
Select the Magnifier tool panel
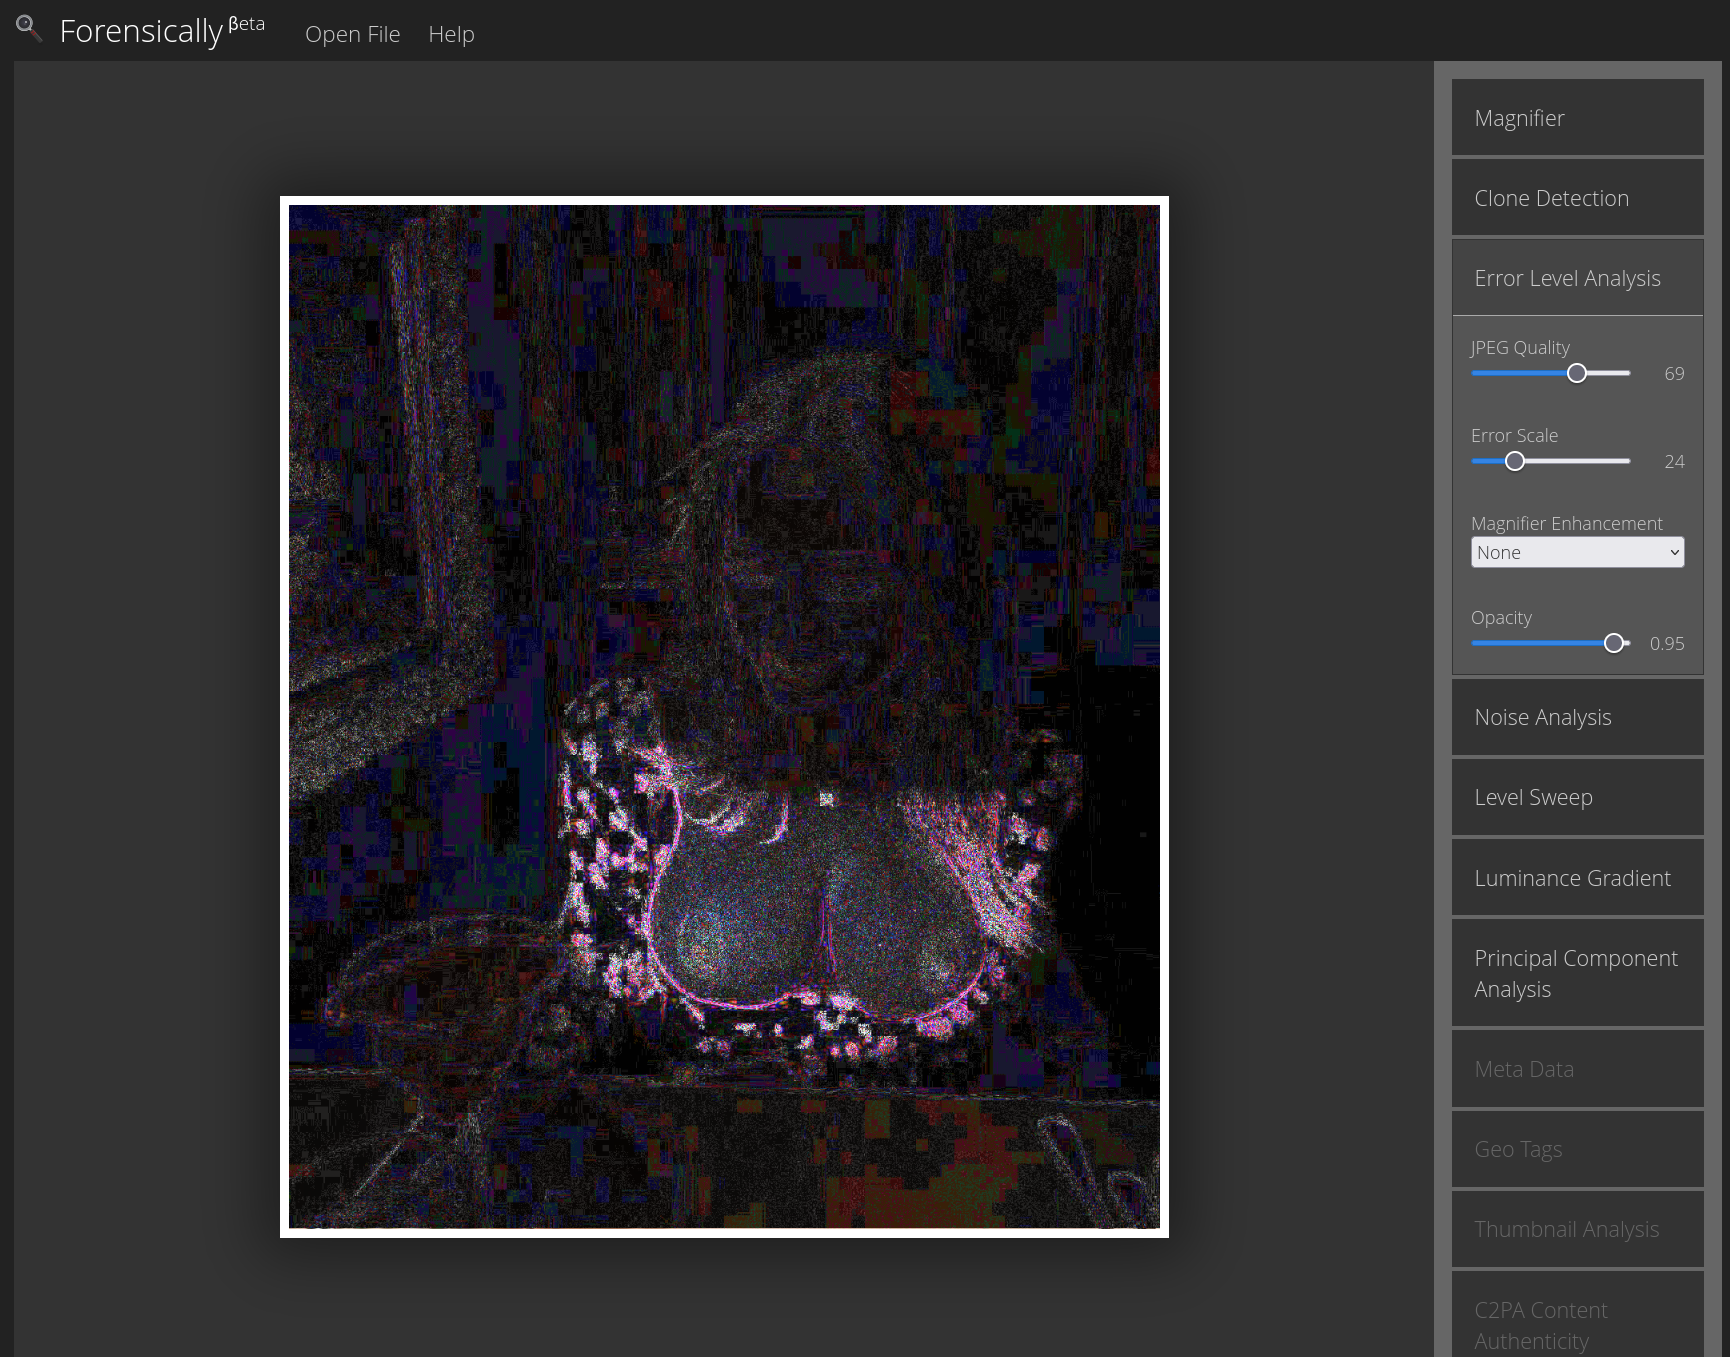coord(1577,117)
